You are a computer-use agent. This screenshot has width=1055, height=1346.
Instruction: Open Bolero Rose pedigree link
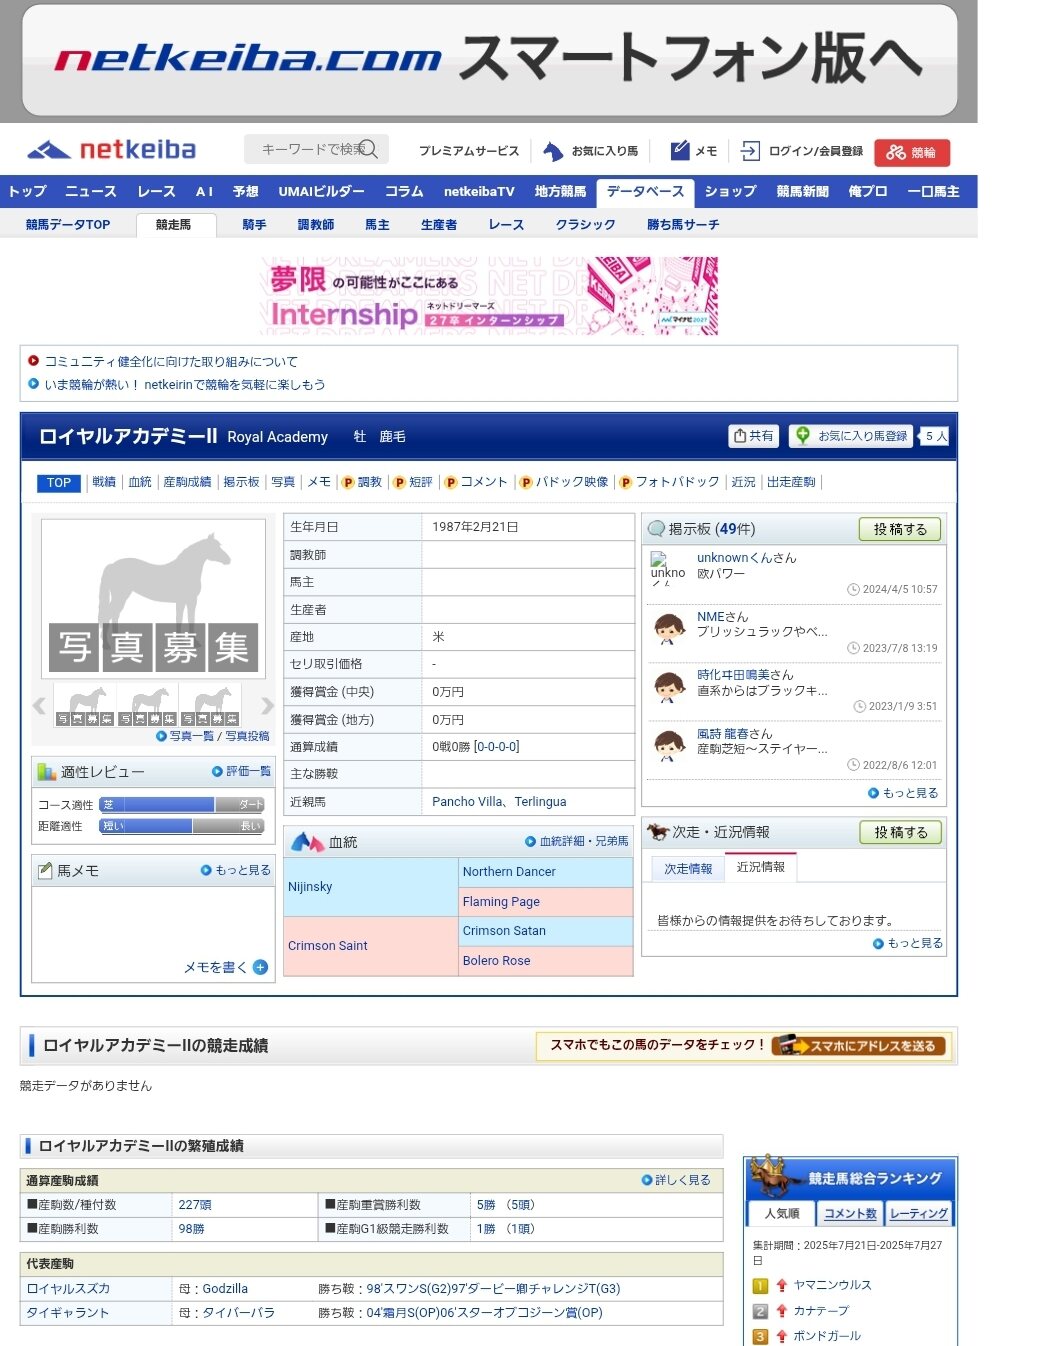pos(497,961)
